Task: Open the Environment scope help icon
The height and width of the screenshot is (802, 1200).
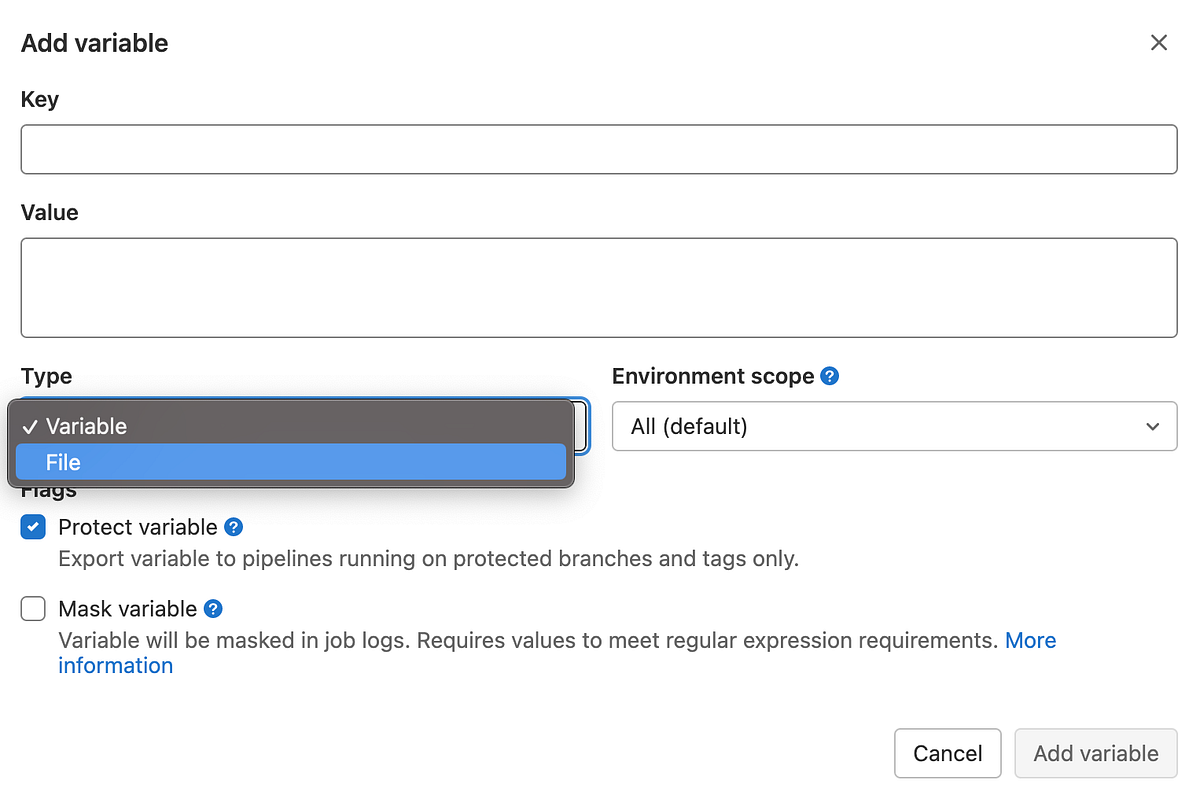Action: [x=829, y=376]
